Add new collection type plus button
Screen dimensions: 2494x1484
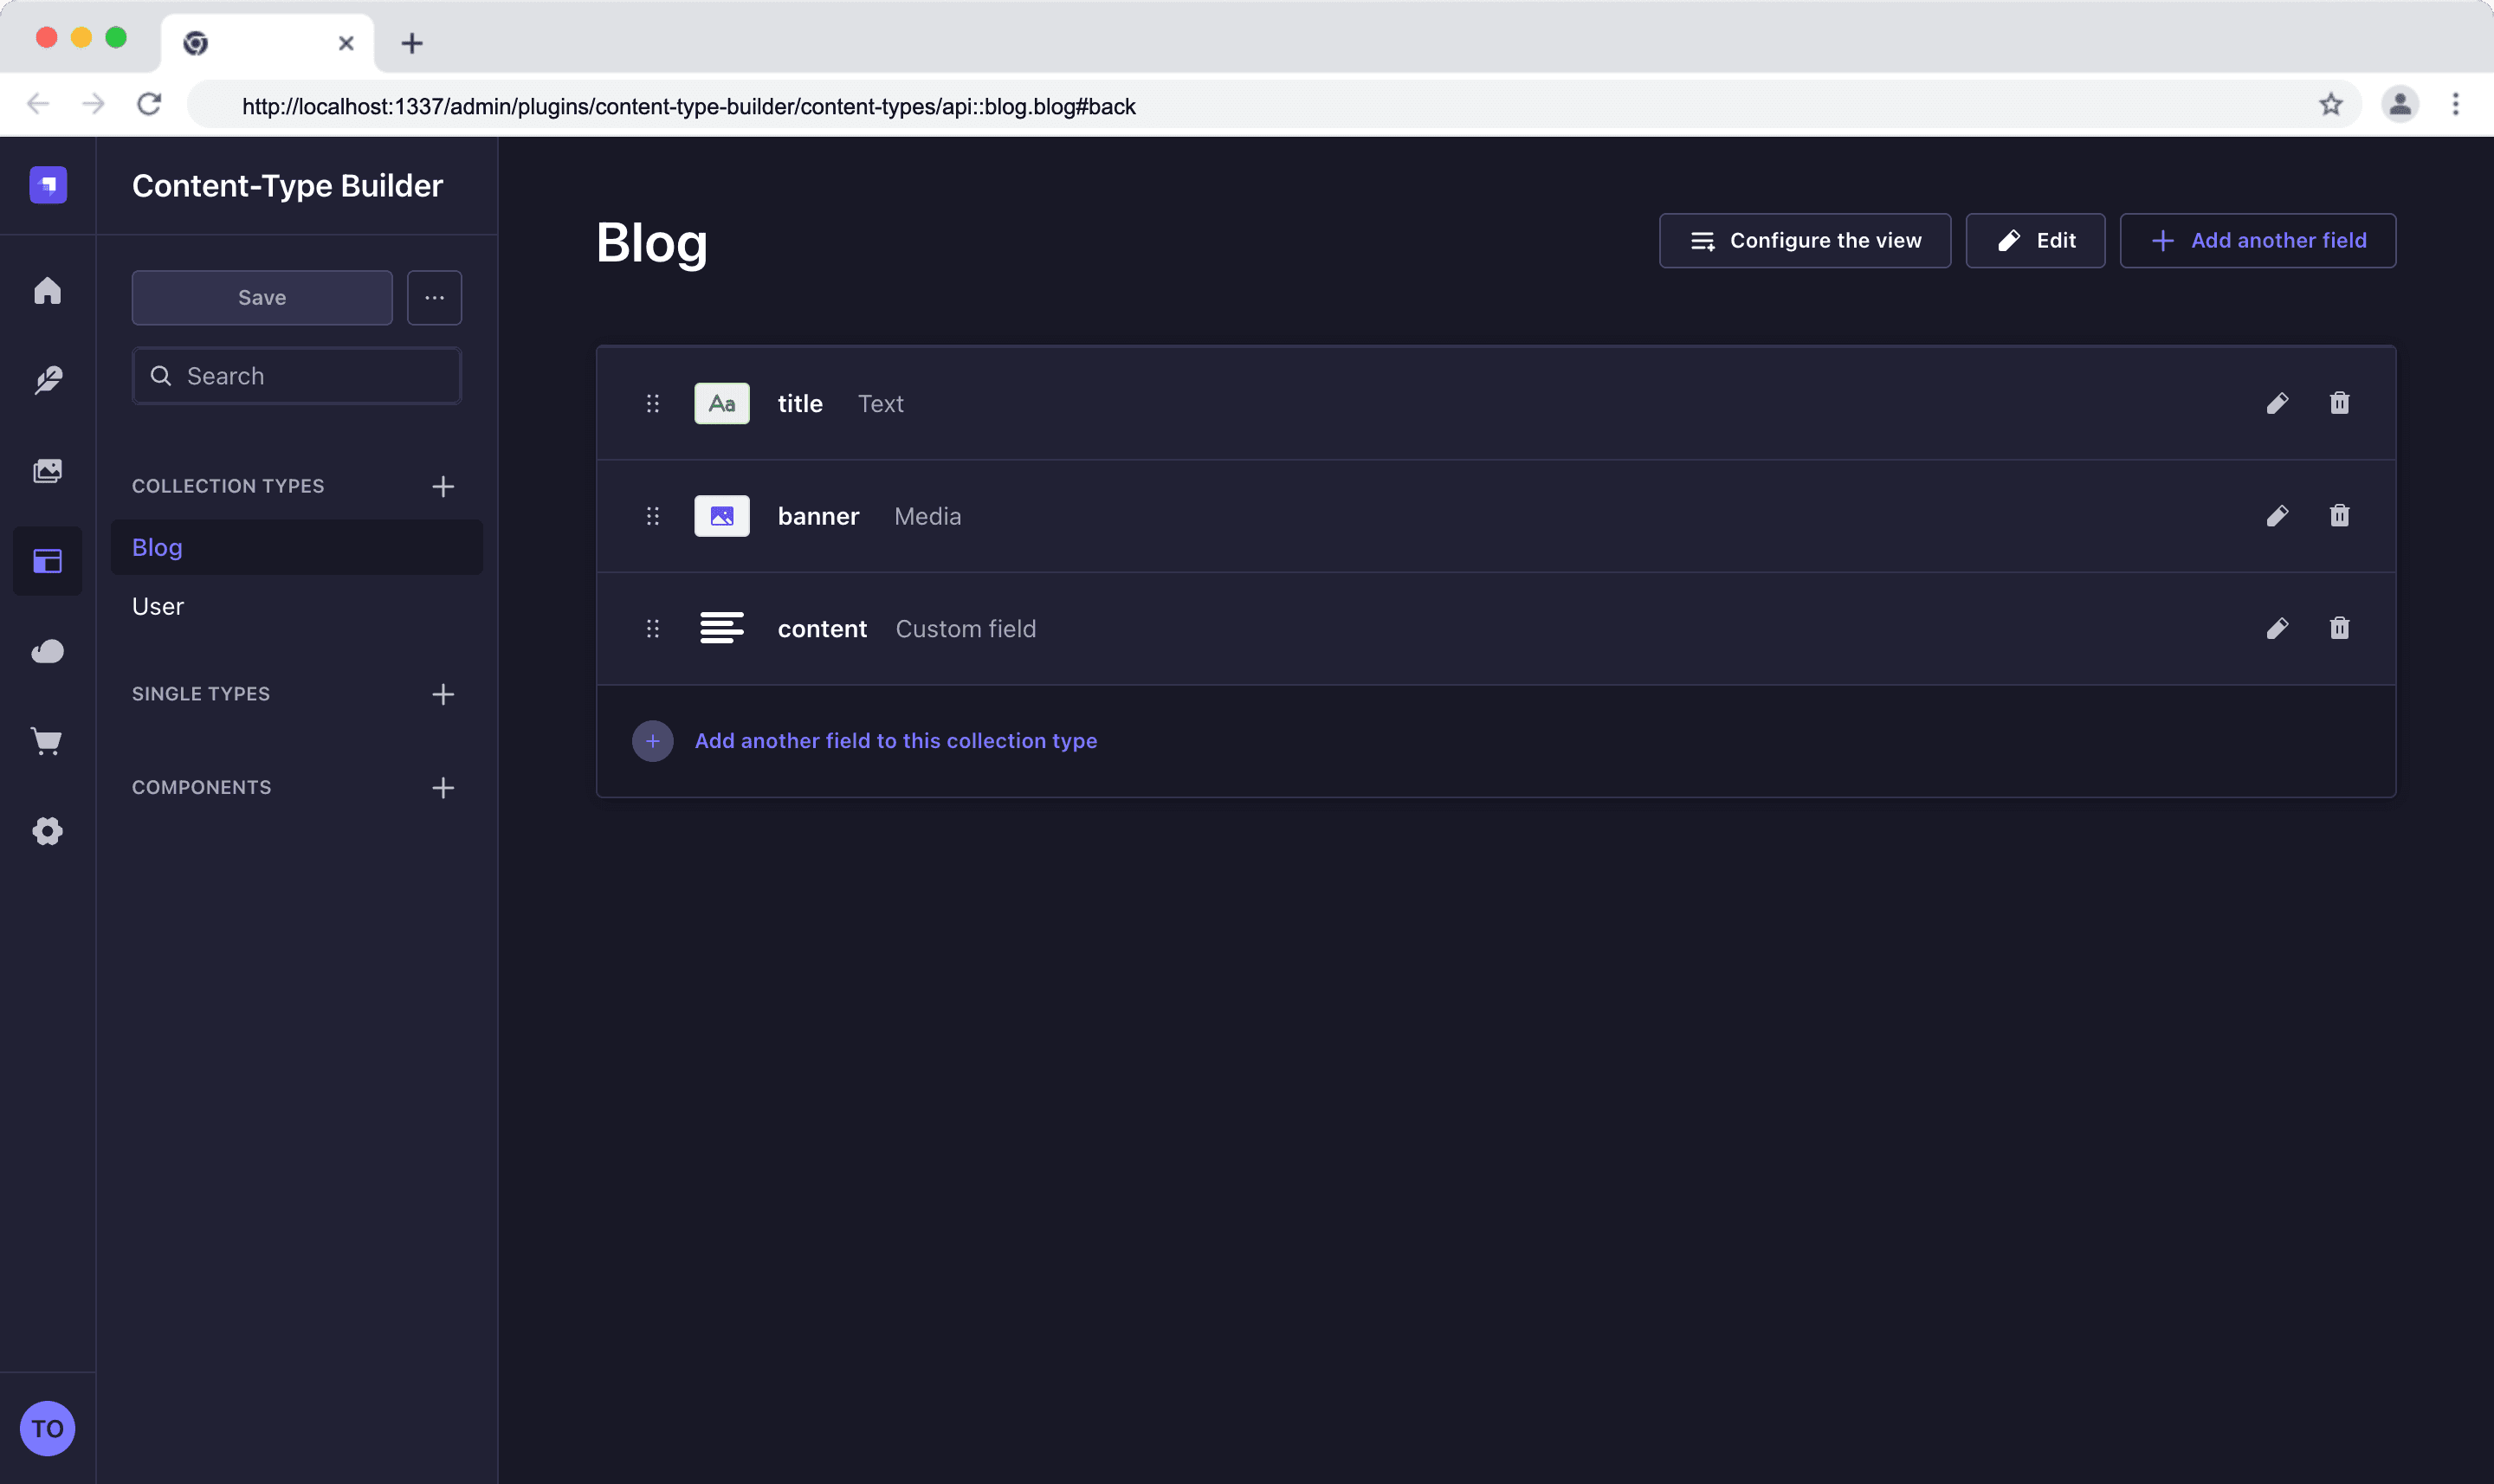tap(443, 486)
